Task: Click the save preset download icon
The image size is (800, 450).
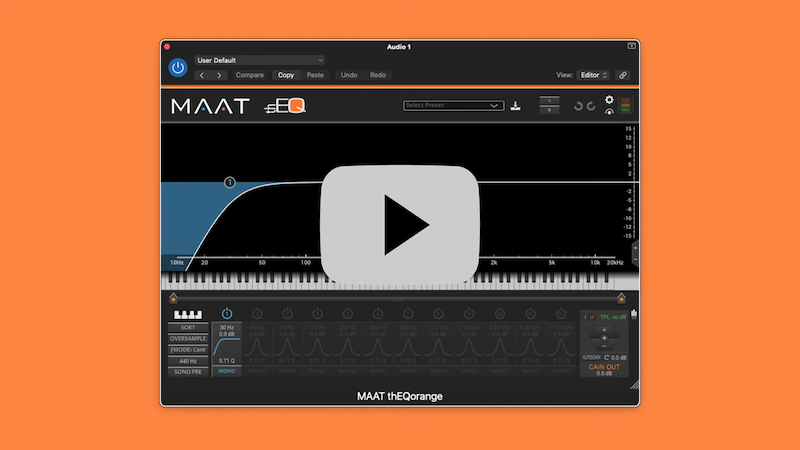Action: (516, 106)
